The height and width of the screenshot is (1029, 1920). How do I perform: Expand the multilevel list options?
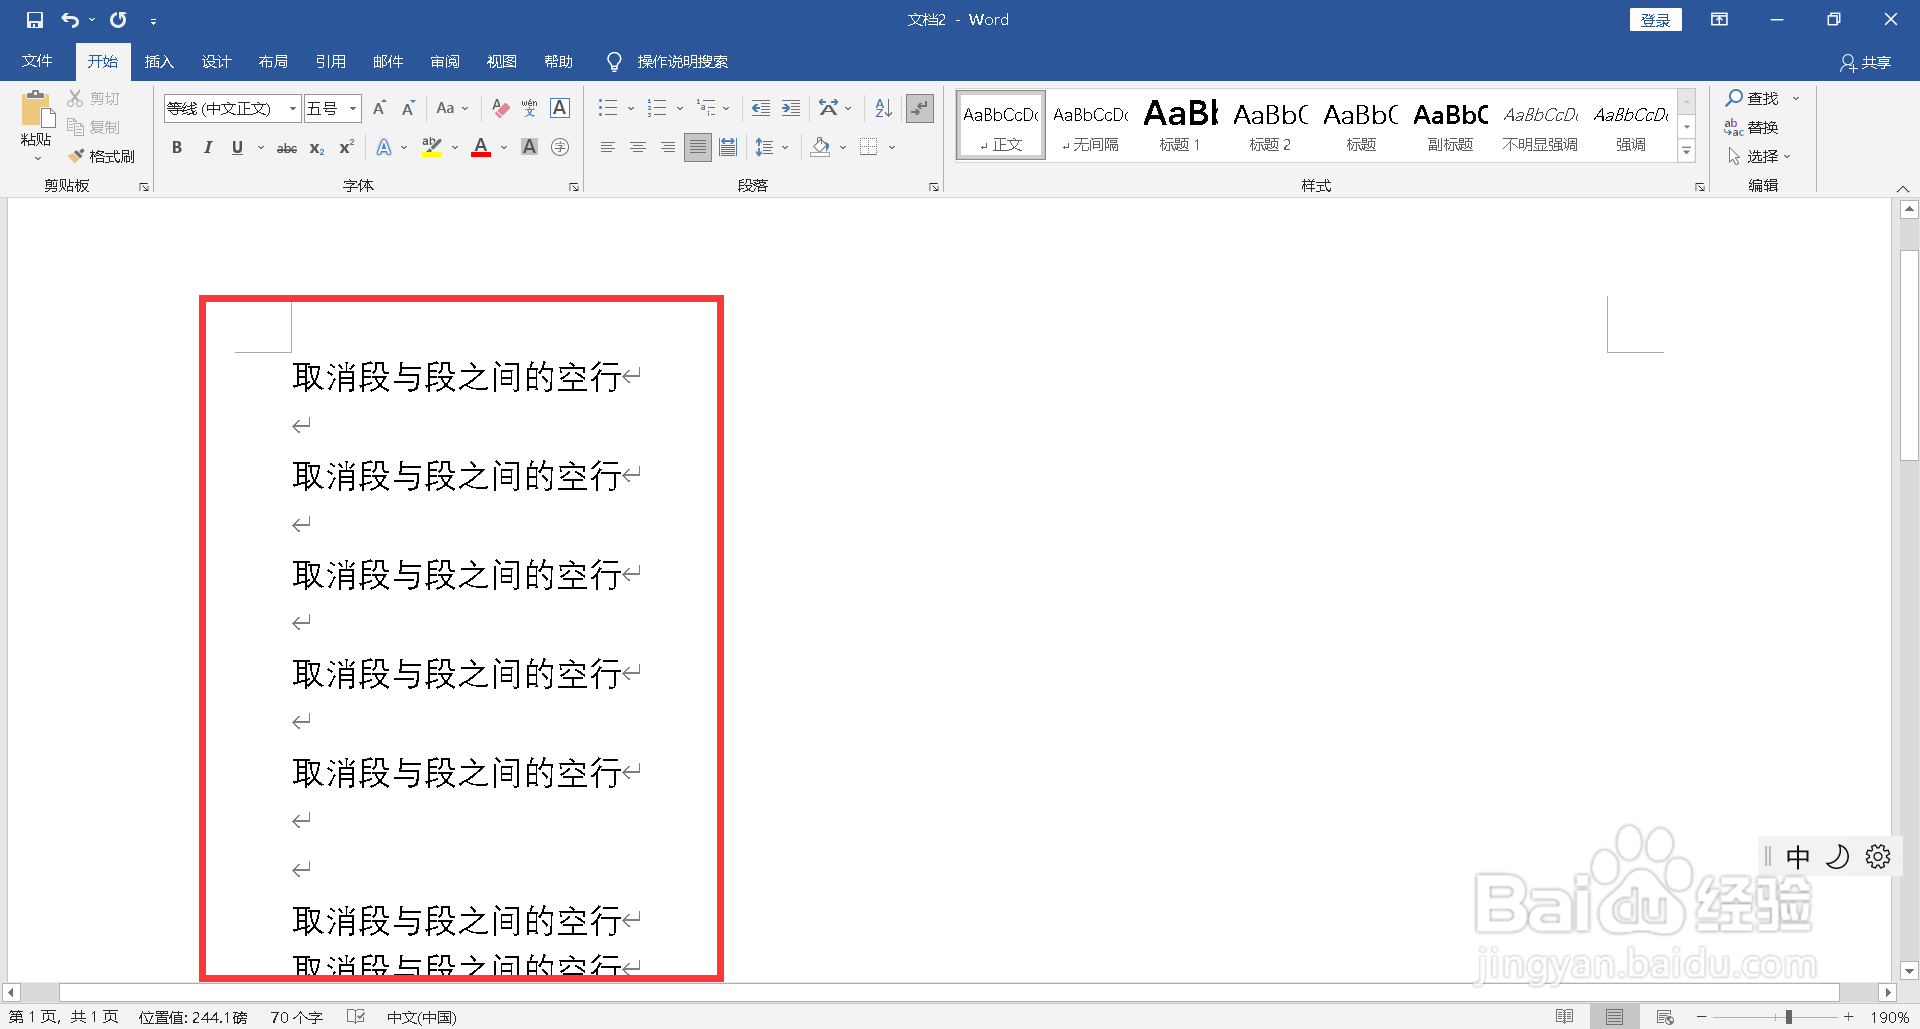(x=726, y=108)
